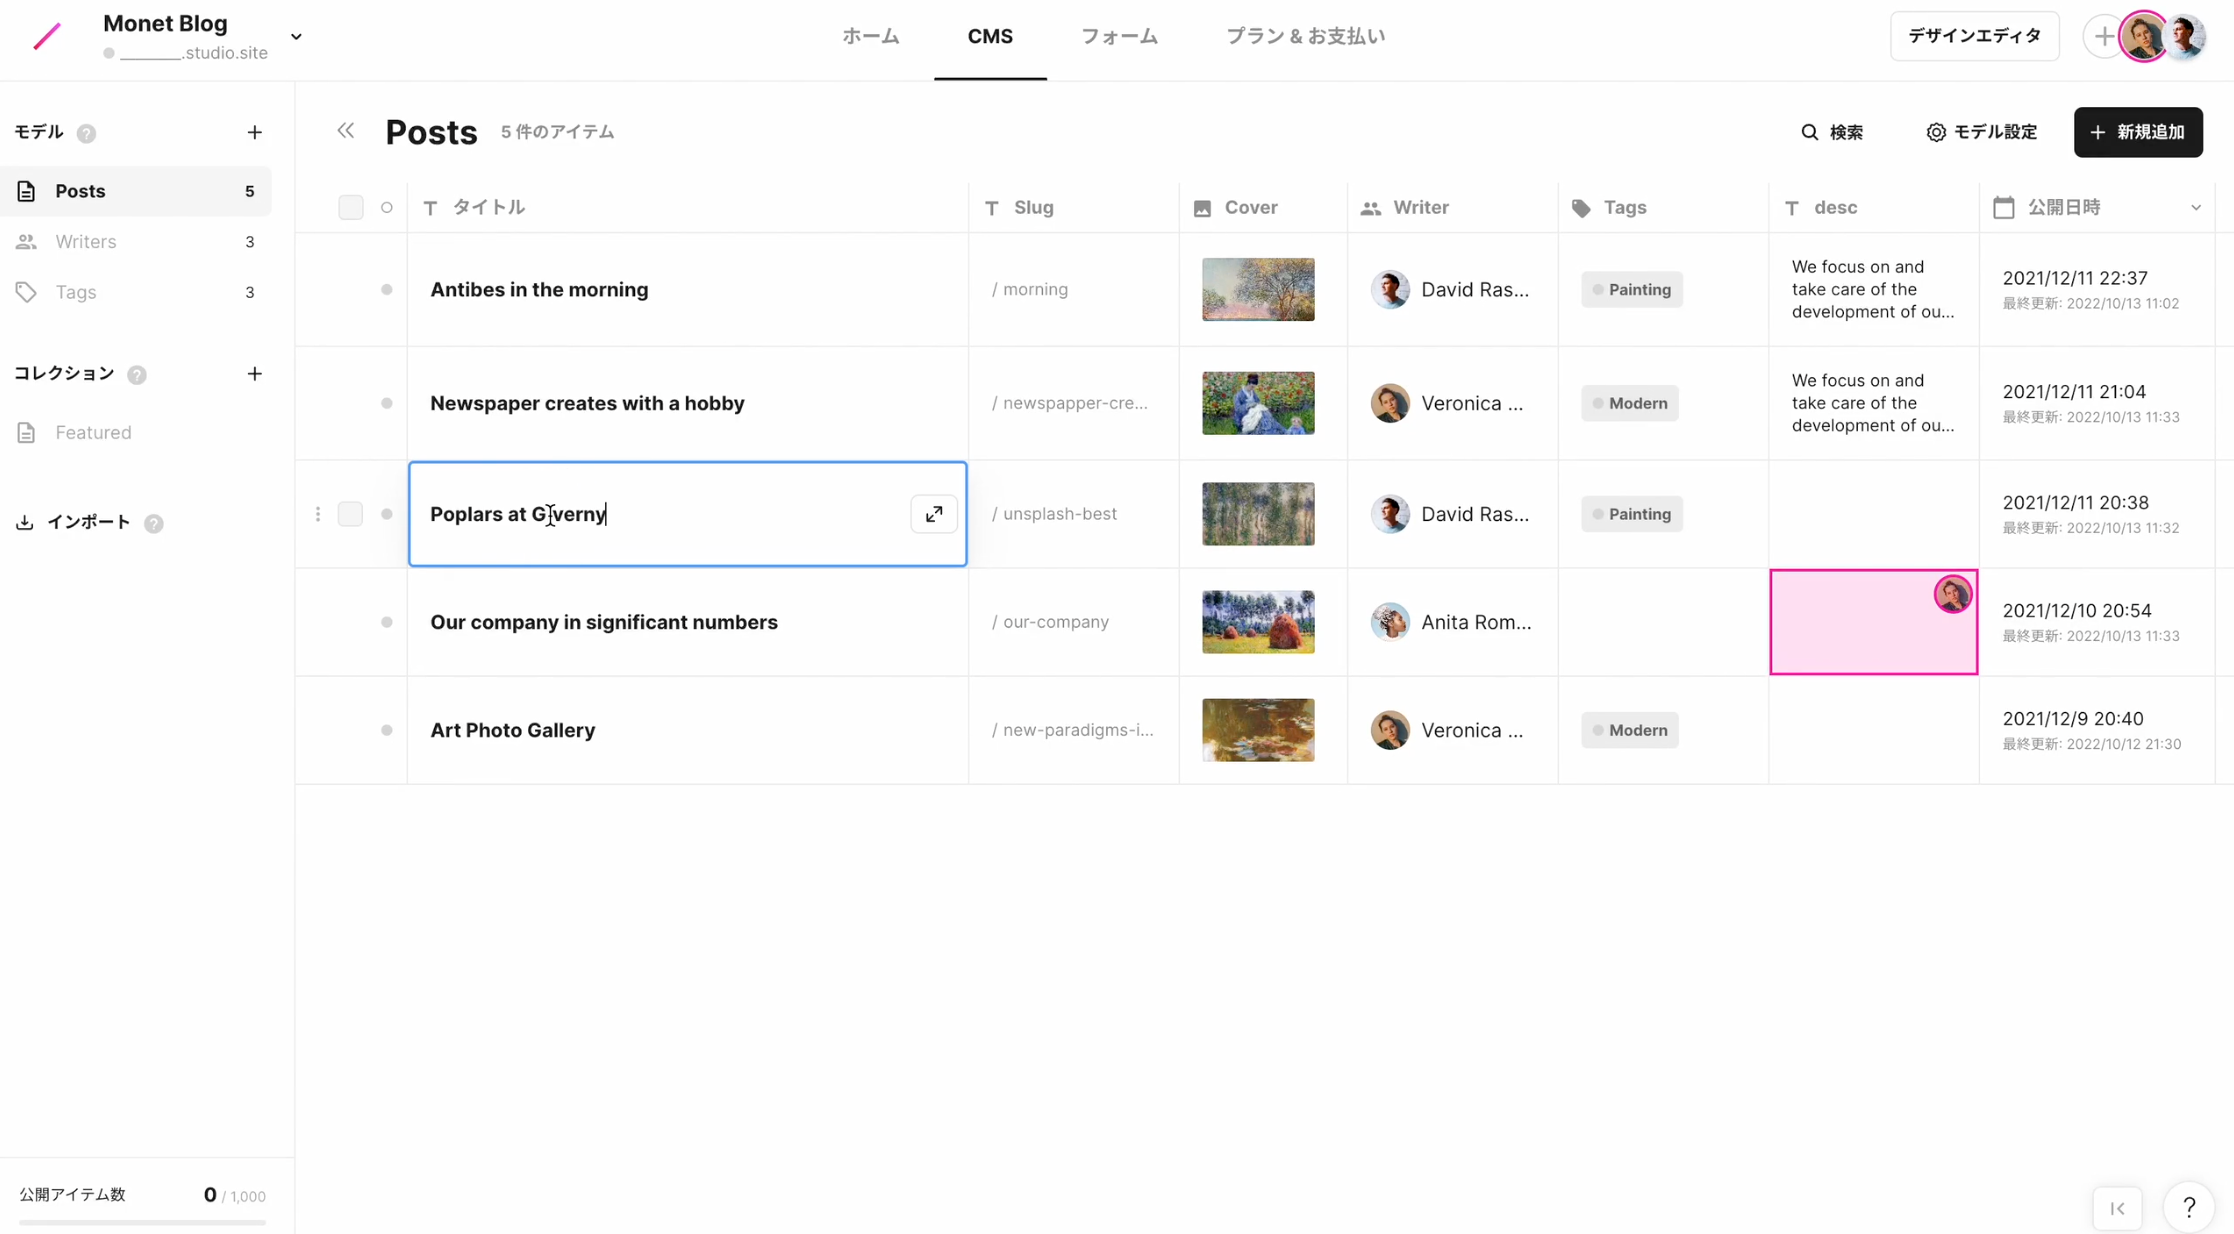Check the Poplars at Giverny row checkbox
The image size is (2234, 1234).
point(350,514)
